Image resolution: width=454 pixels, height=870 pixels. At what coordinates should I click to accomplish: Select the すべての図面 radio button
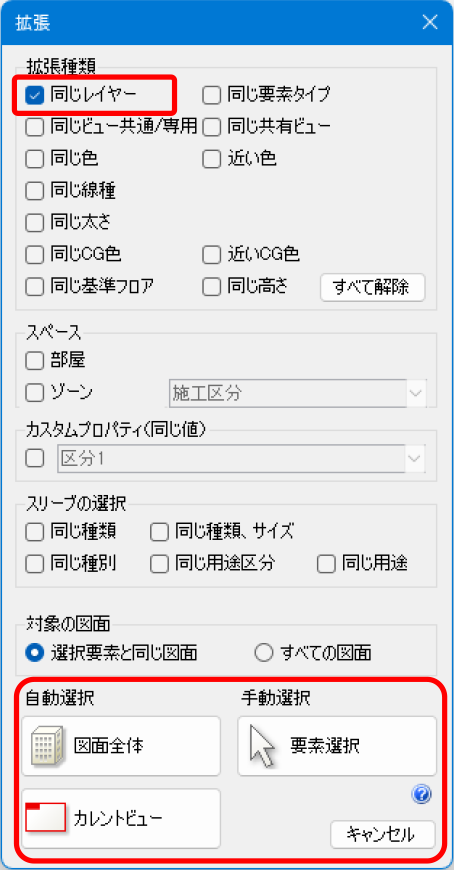click(x=264, y=653)
